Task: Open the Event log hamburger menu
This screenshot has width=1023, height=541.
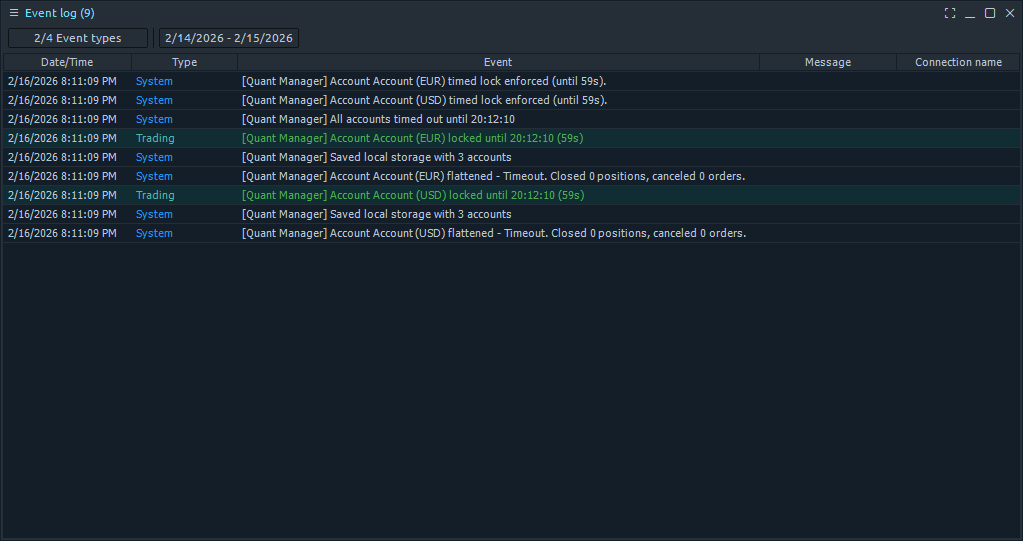Action: click(14, 13)
